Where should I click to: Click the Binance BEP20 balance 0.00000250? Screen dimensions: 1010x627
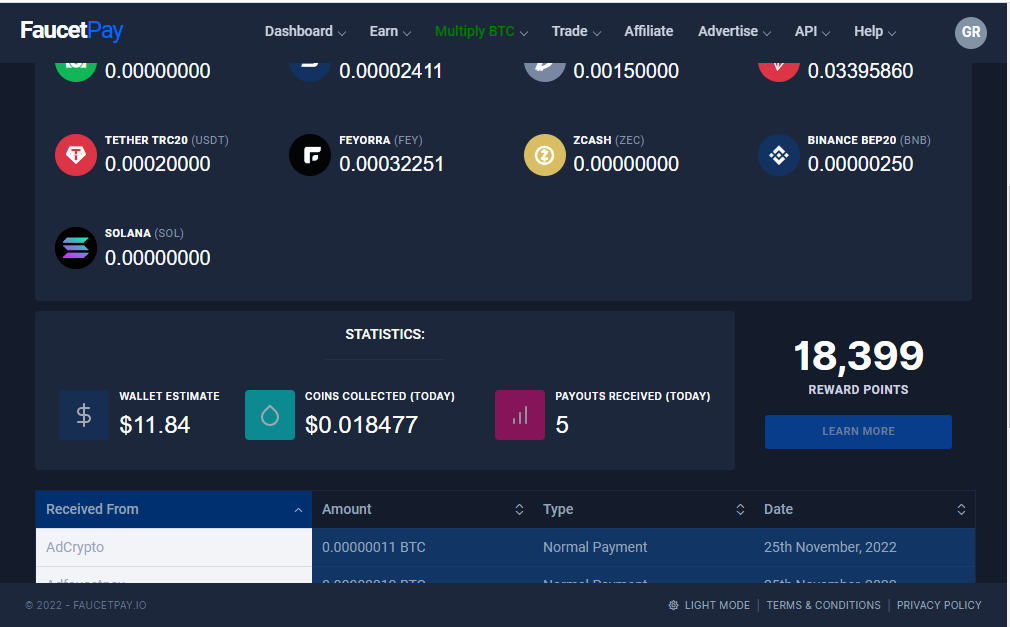click(x=861, y=164)
